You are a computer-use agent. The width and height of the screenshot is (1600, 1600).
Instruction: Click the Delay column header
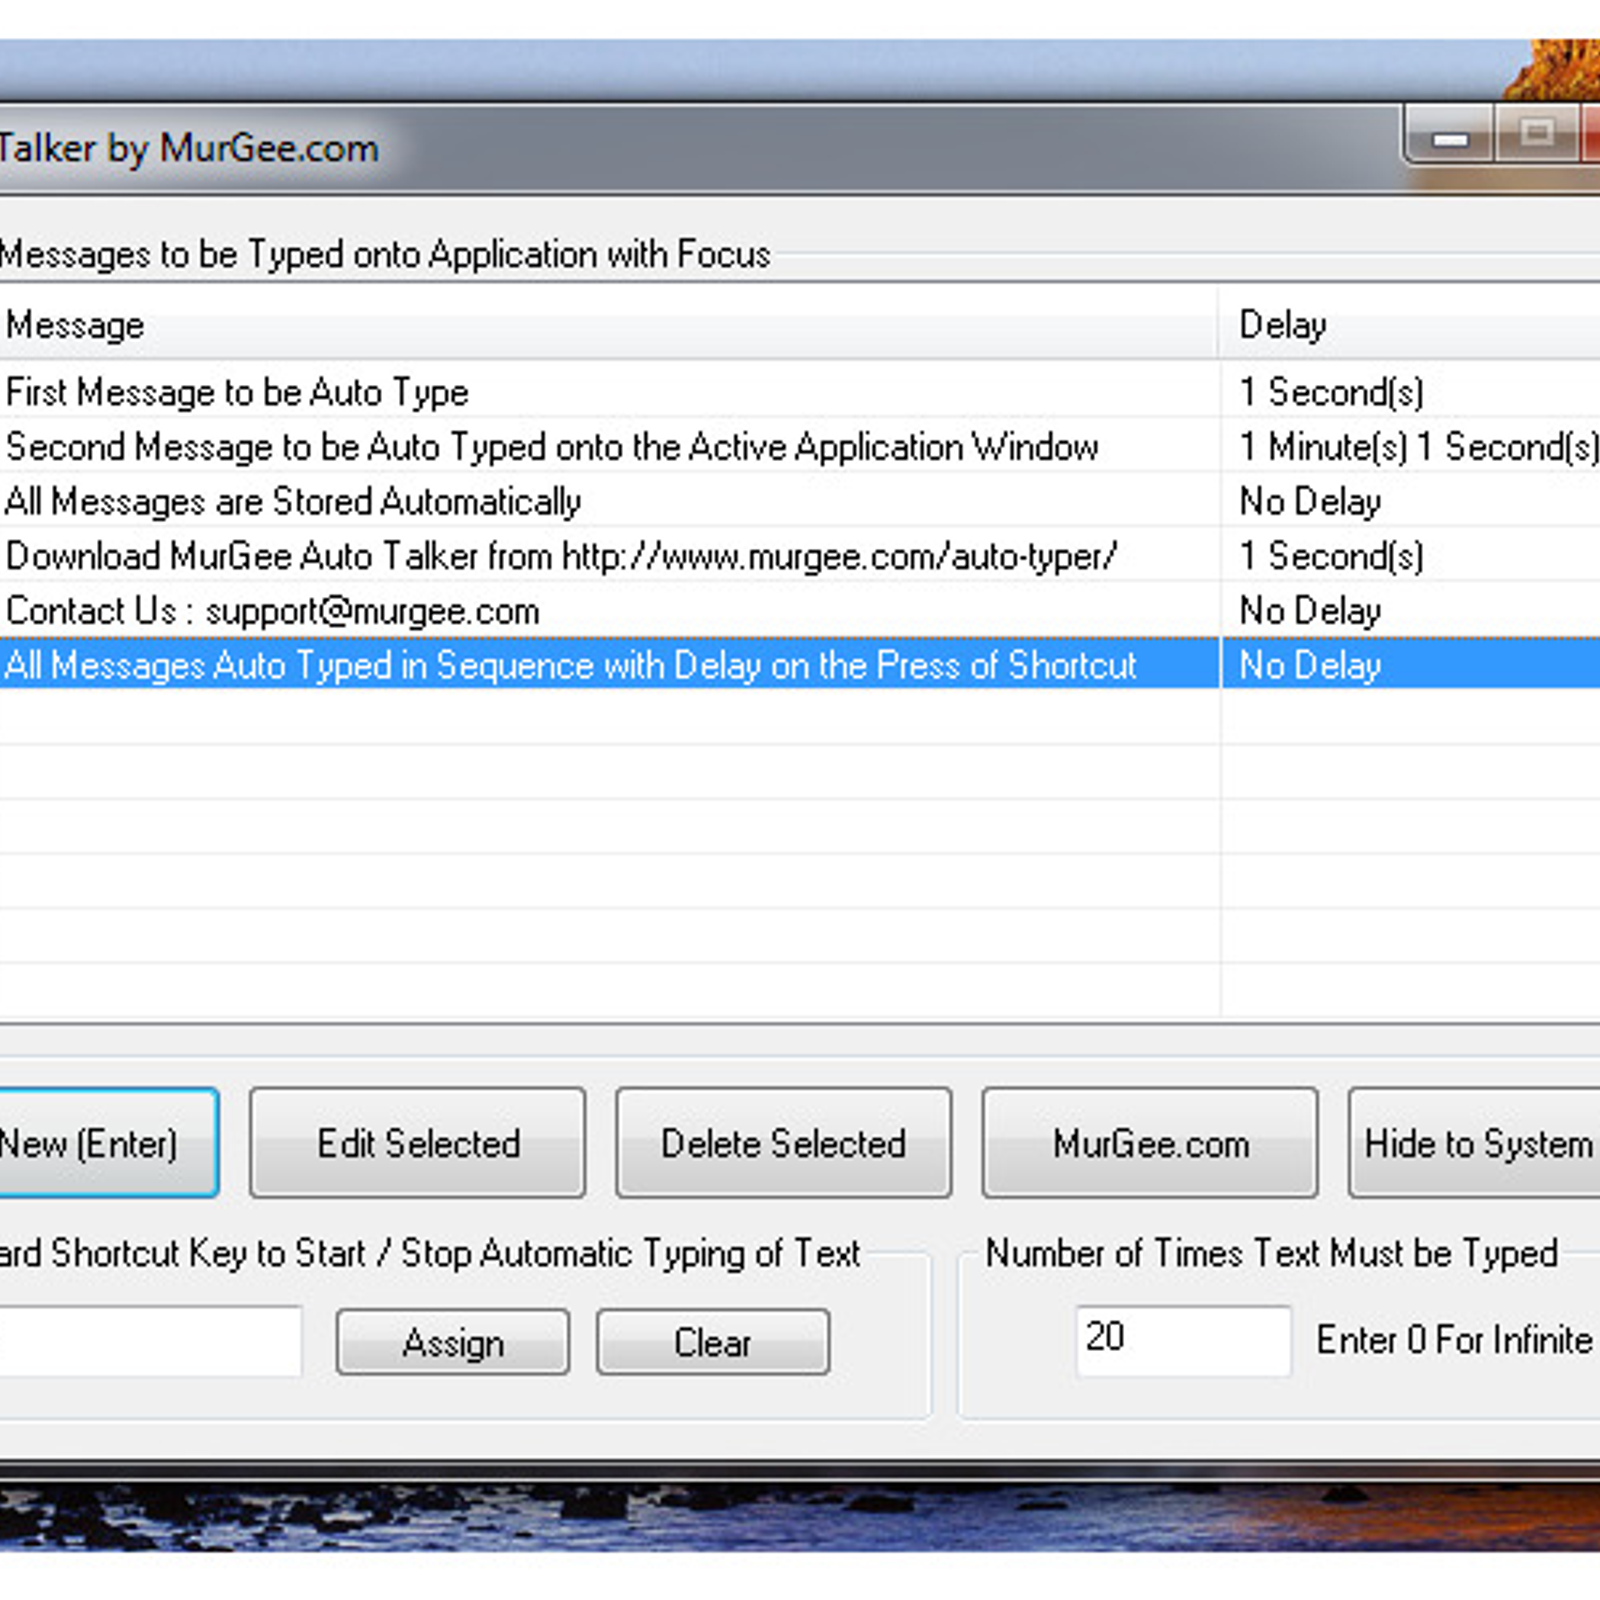pos(1410,325)
